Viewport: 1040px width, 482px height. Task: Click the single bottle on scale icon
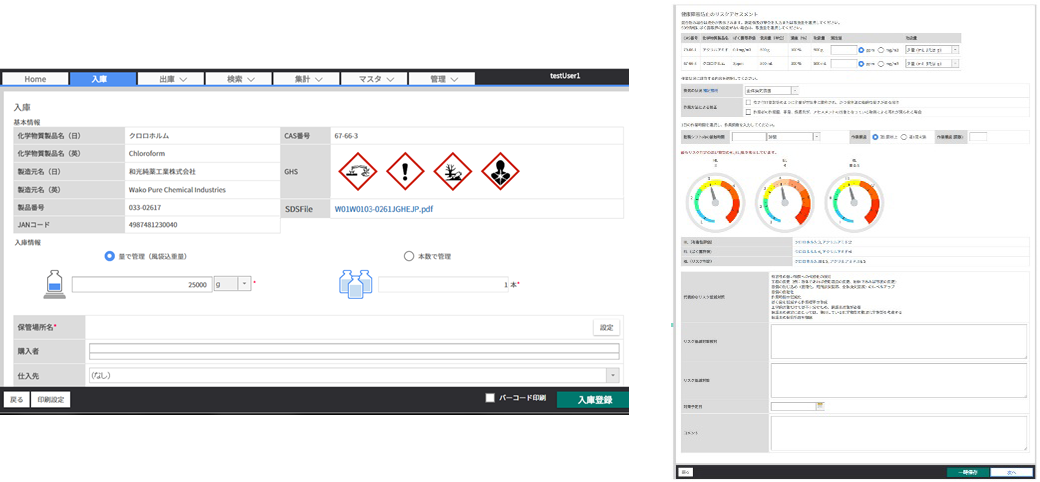pos(57,285)
